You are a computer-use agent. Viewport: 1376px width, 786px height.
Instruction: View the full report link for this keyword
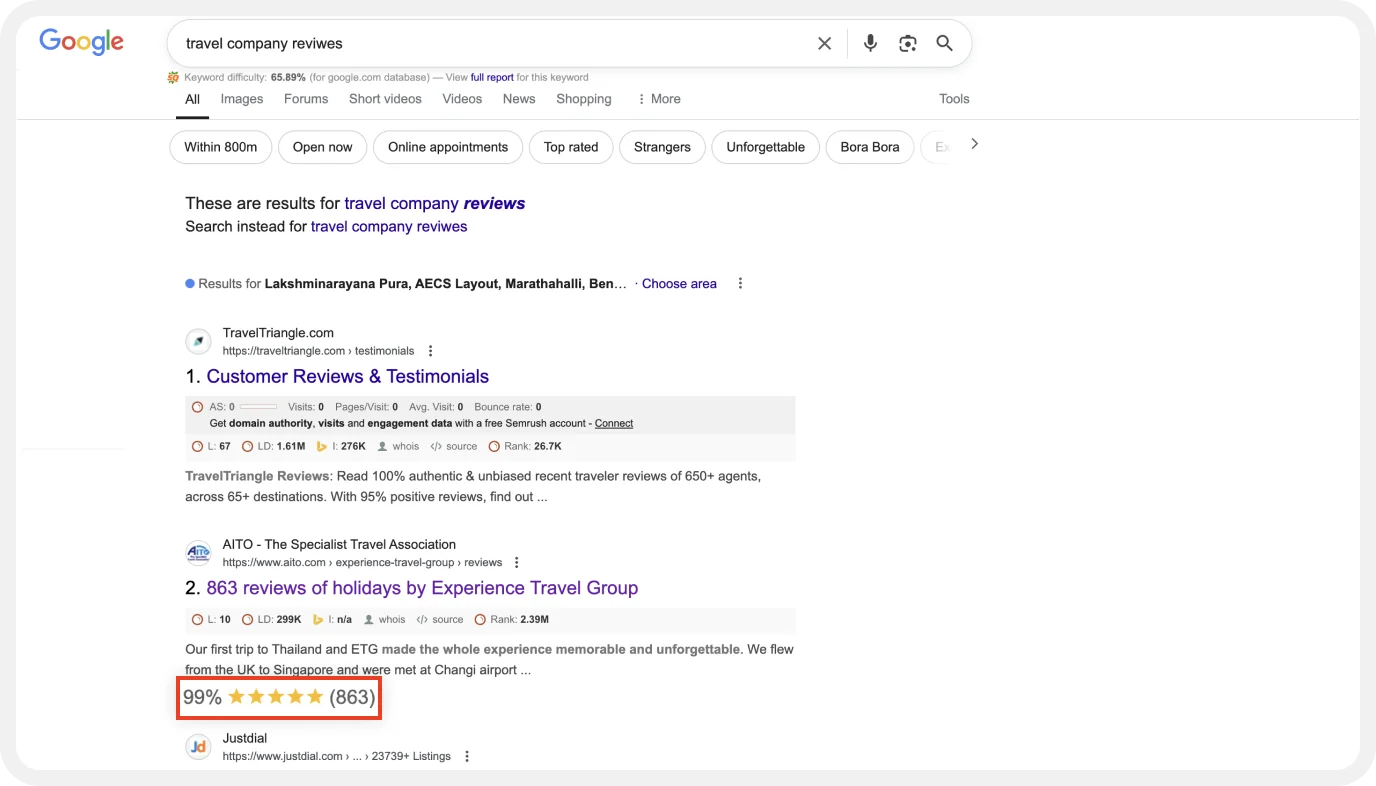492,77
